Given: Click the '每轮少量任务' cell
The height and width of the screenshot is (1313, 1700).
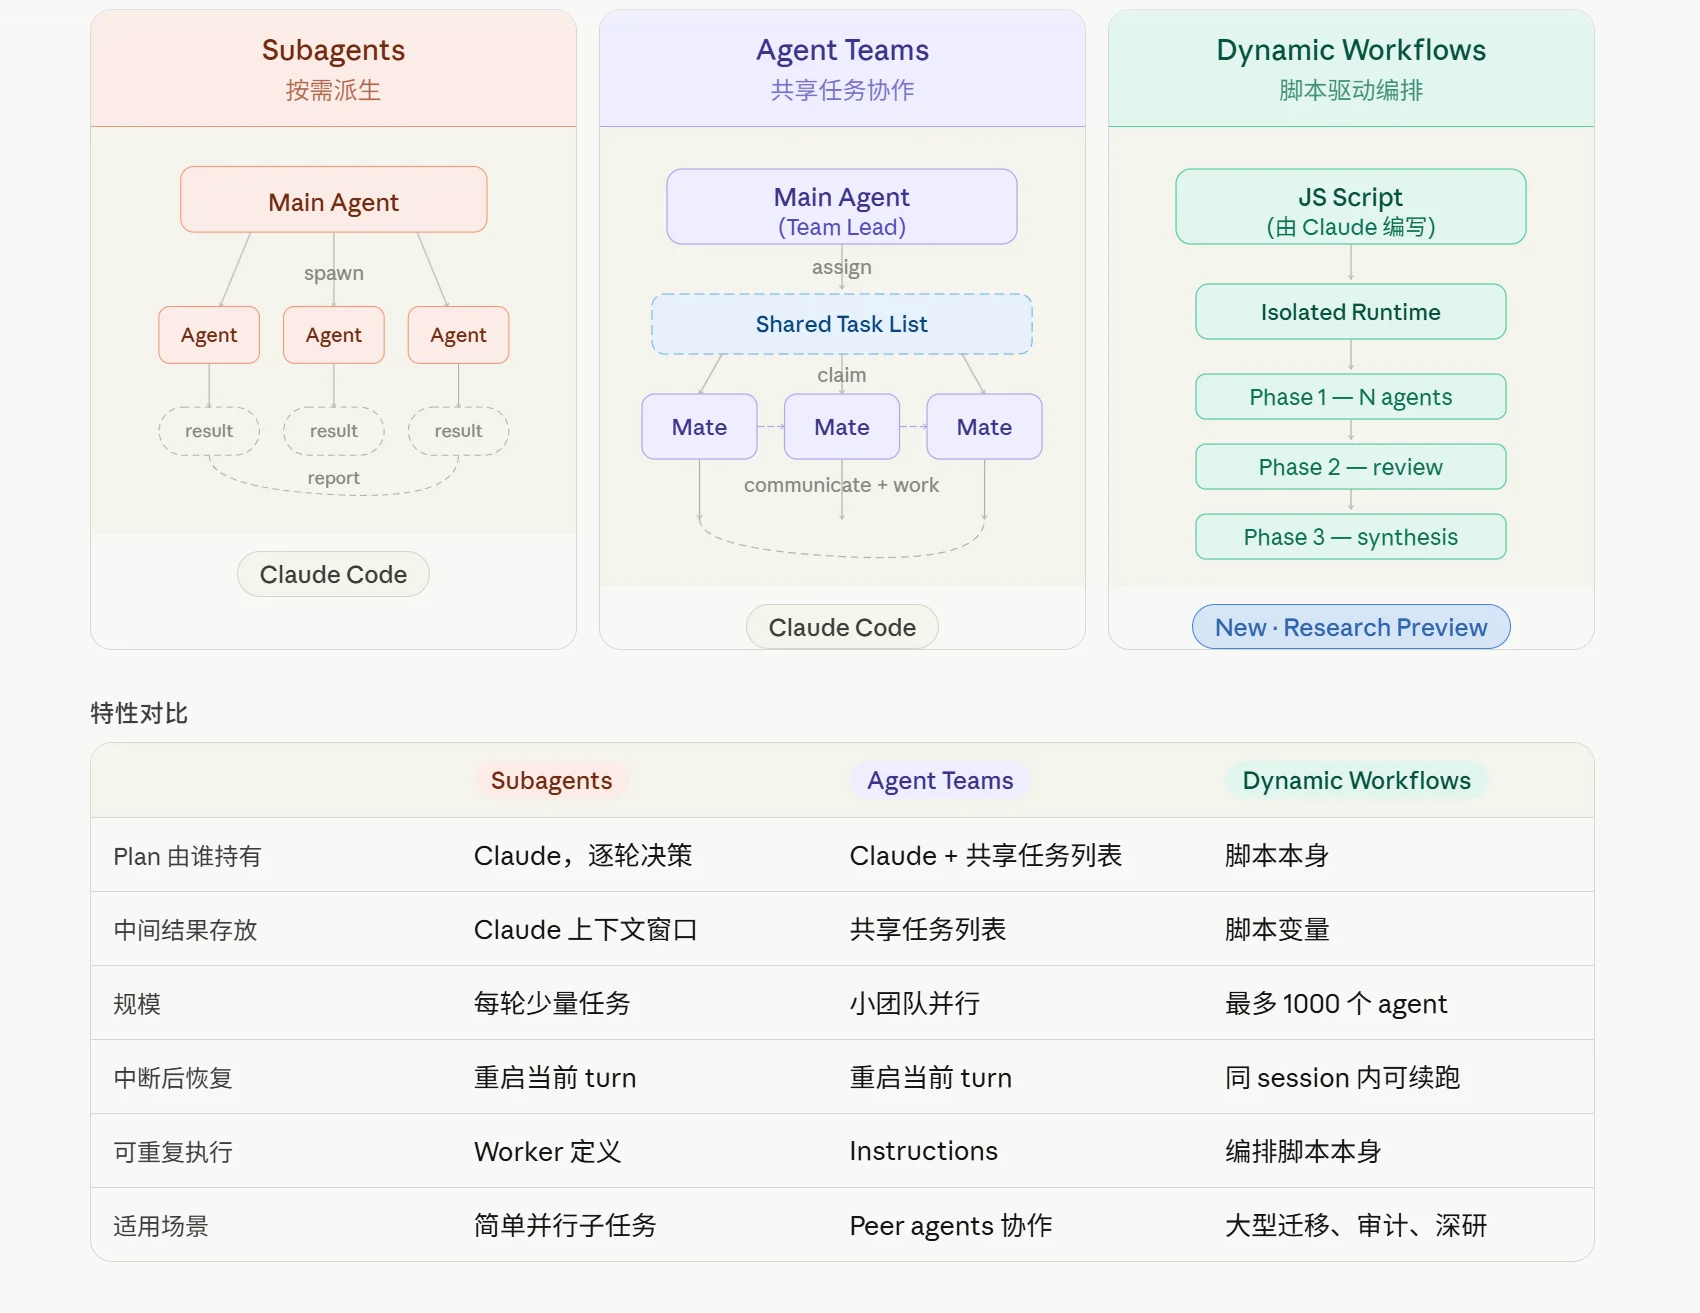Looking at the screenshot, I should (552, 1004).
